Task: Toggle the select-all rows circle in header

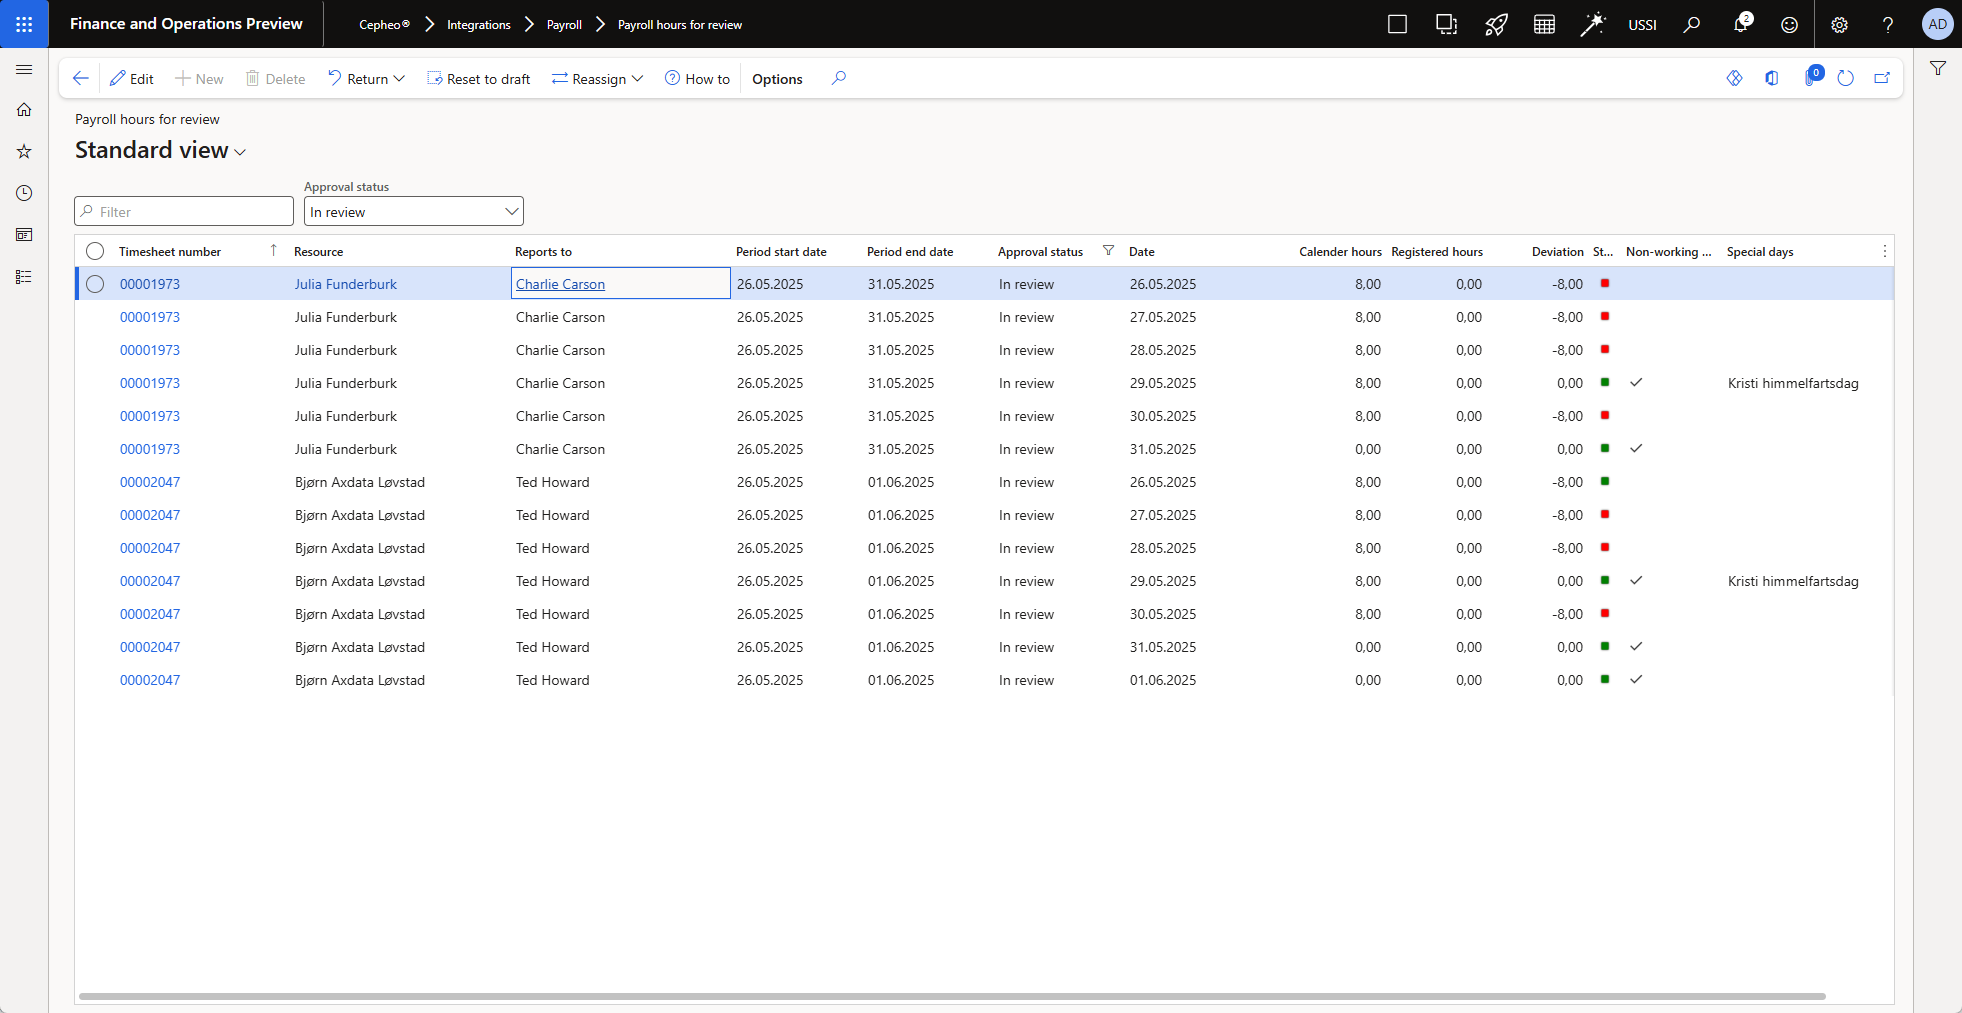Action: 95,251
